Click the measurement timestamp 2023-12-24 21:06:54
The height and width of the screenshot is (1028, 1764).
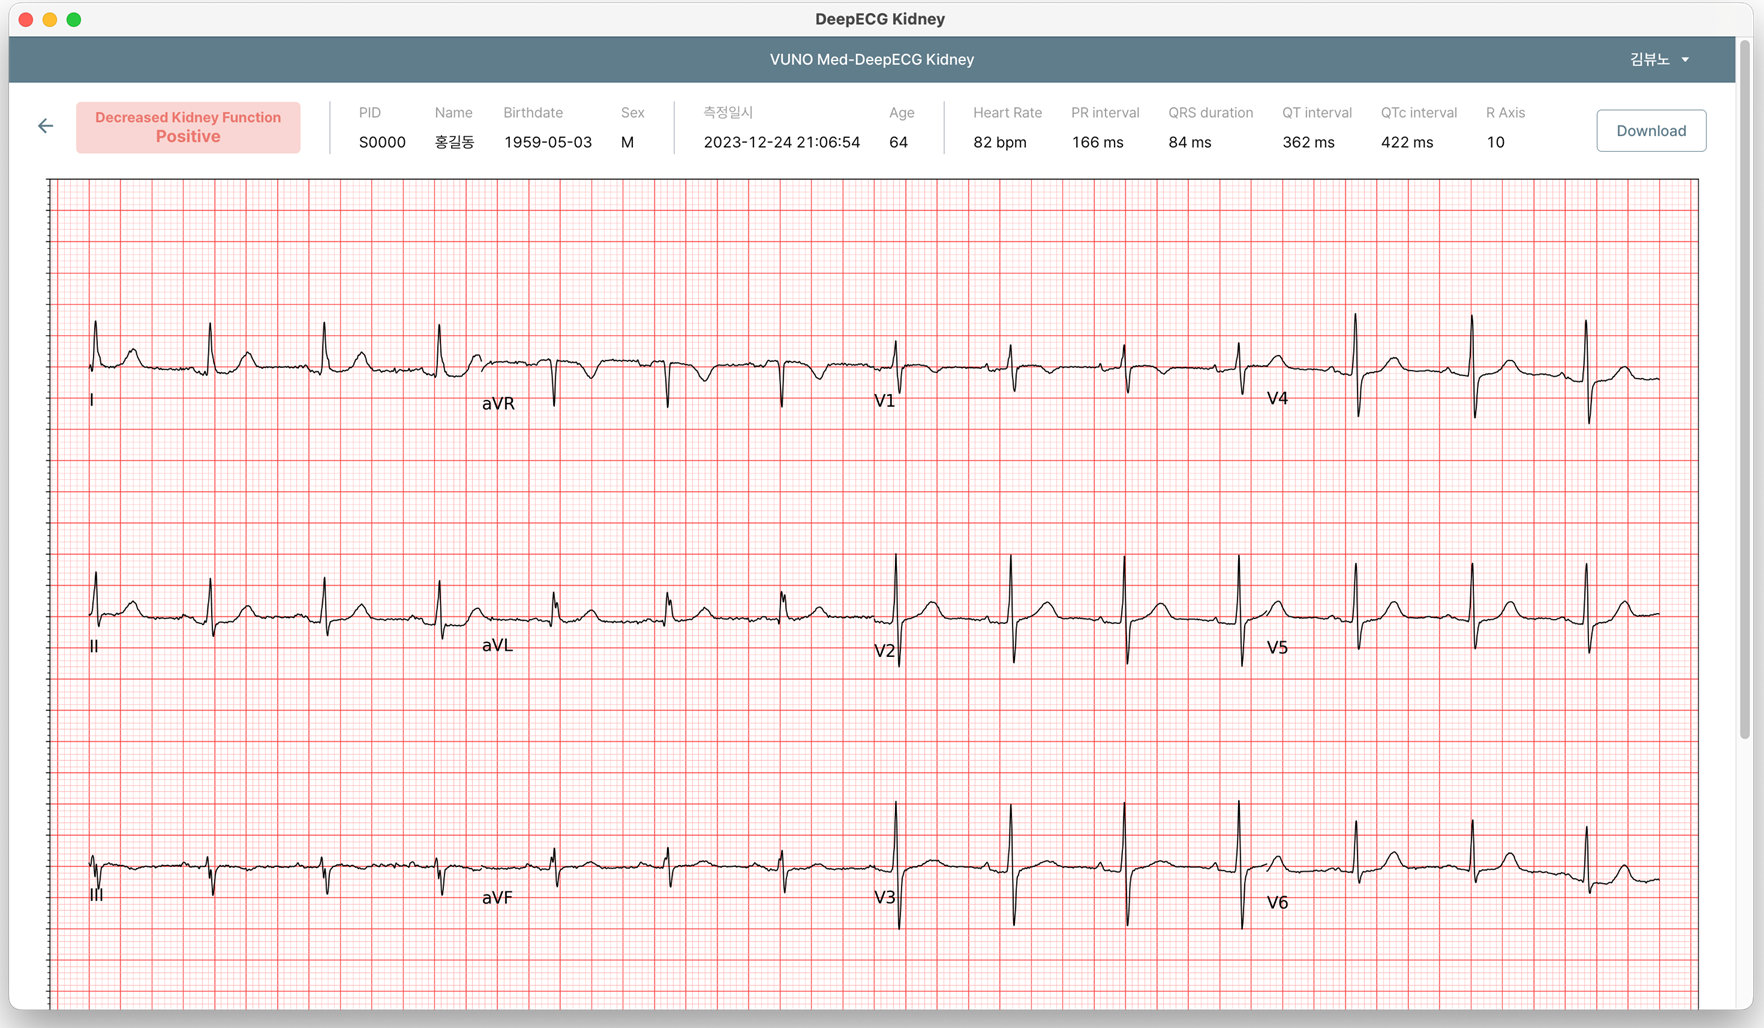(x=781, y=143)
